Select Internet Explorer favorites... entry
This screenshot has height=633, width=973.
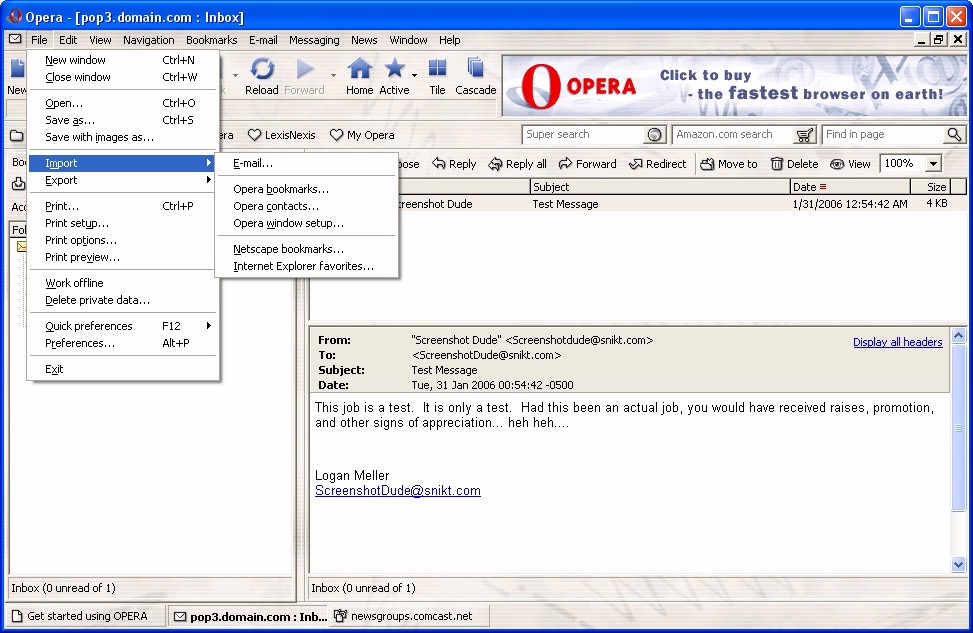click(307, 266)
